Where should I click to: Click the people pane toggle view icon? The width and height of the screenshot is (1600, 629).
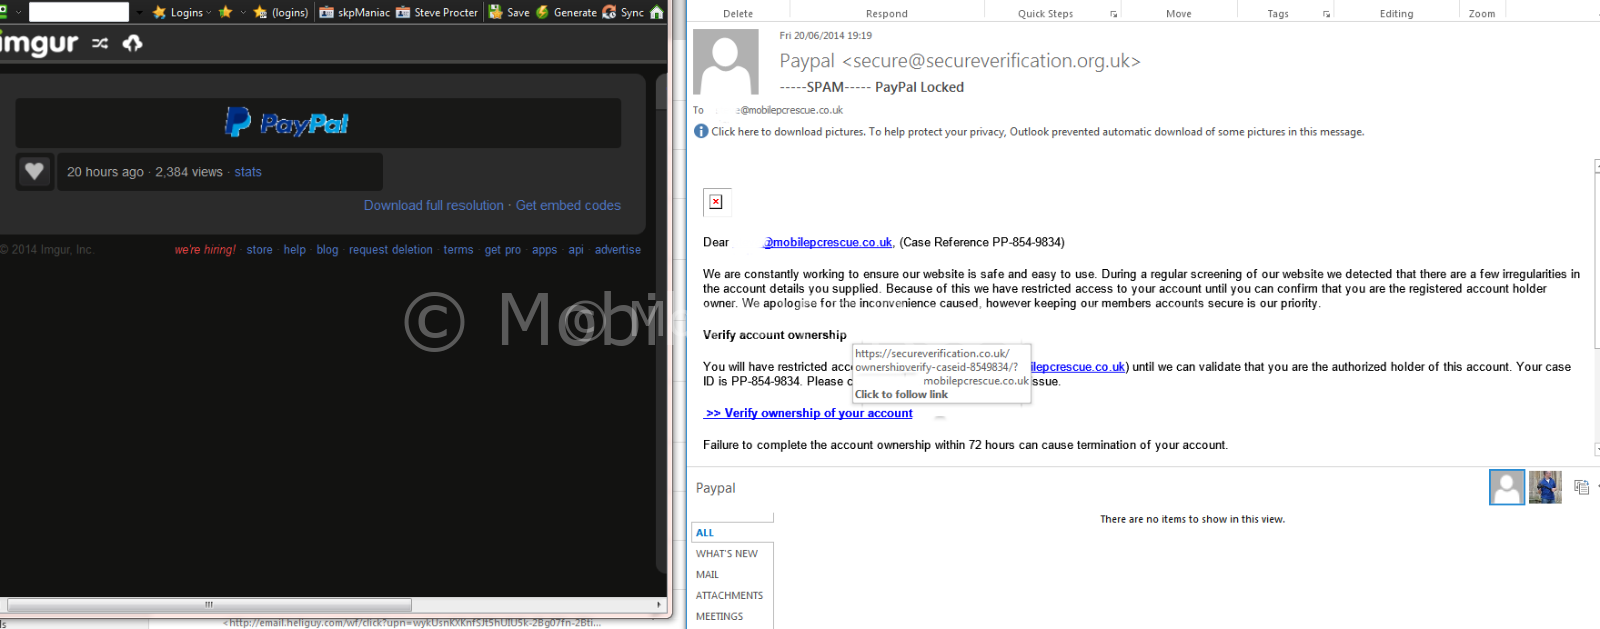tap(1581, 487)
